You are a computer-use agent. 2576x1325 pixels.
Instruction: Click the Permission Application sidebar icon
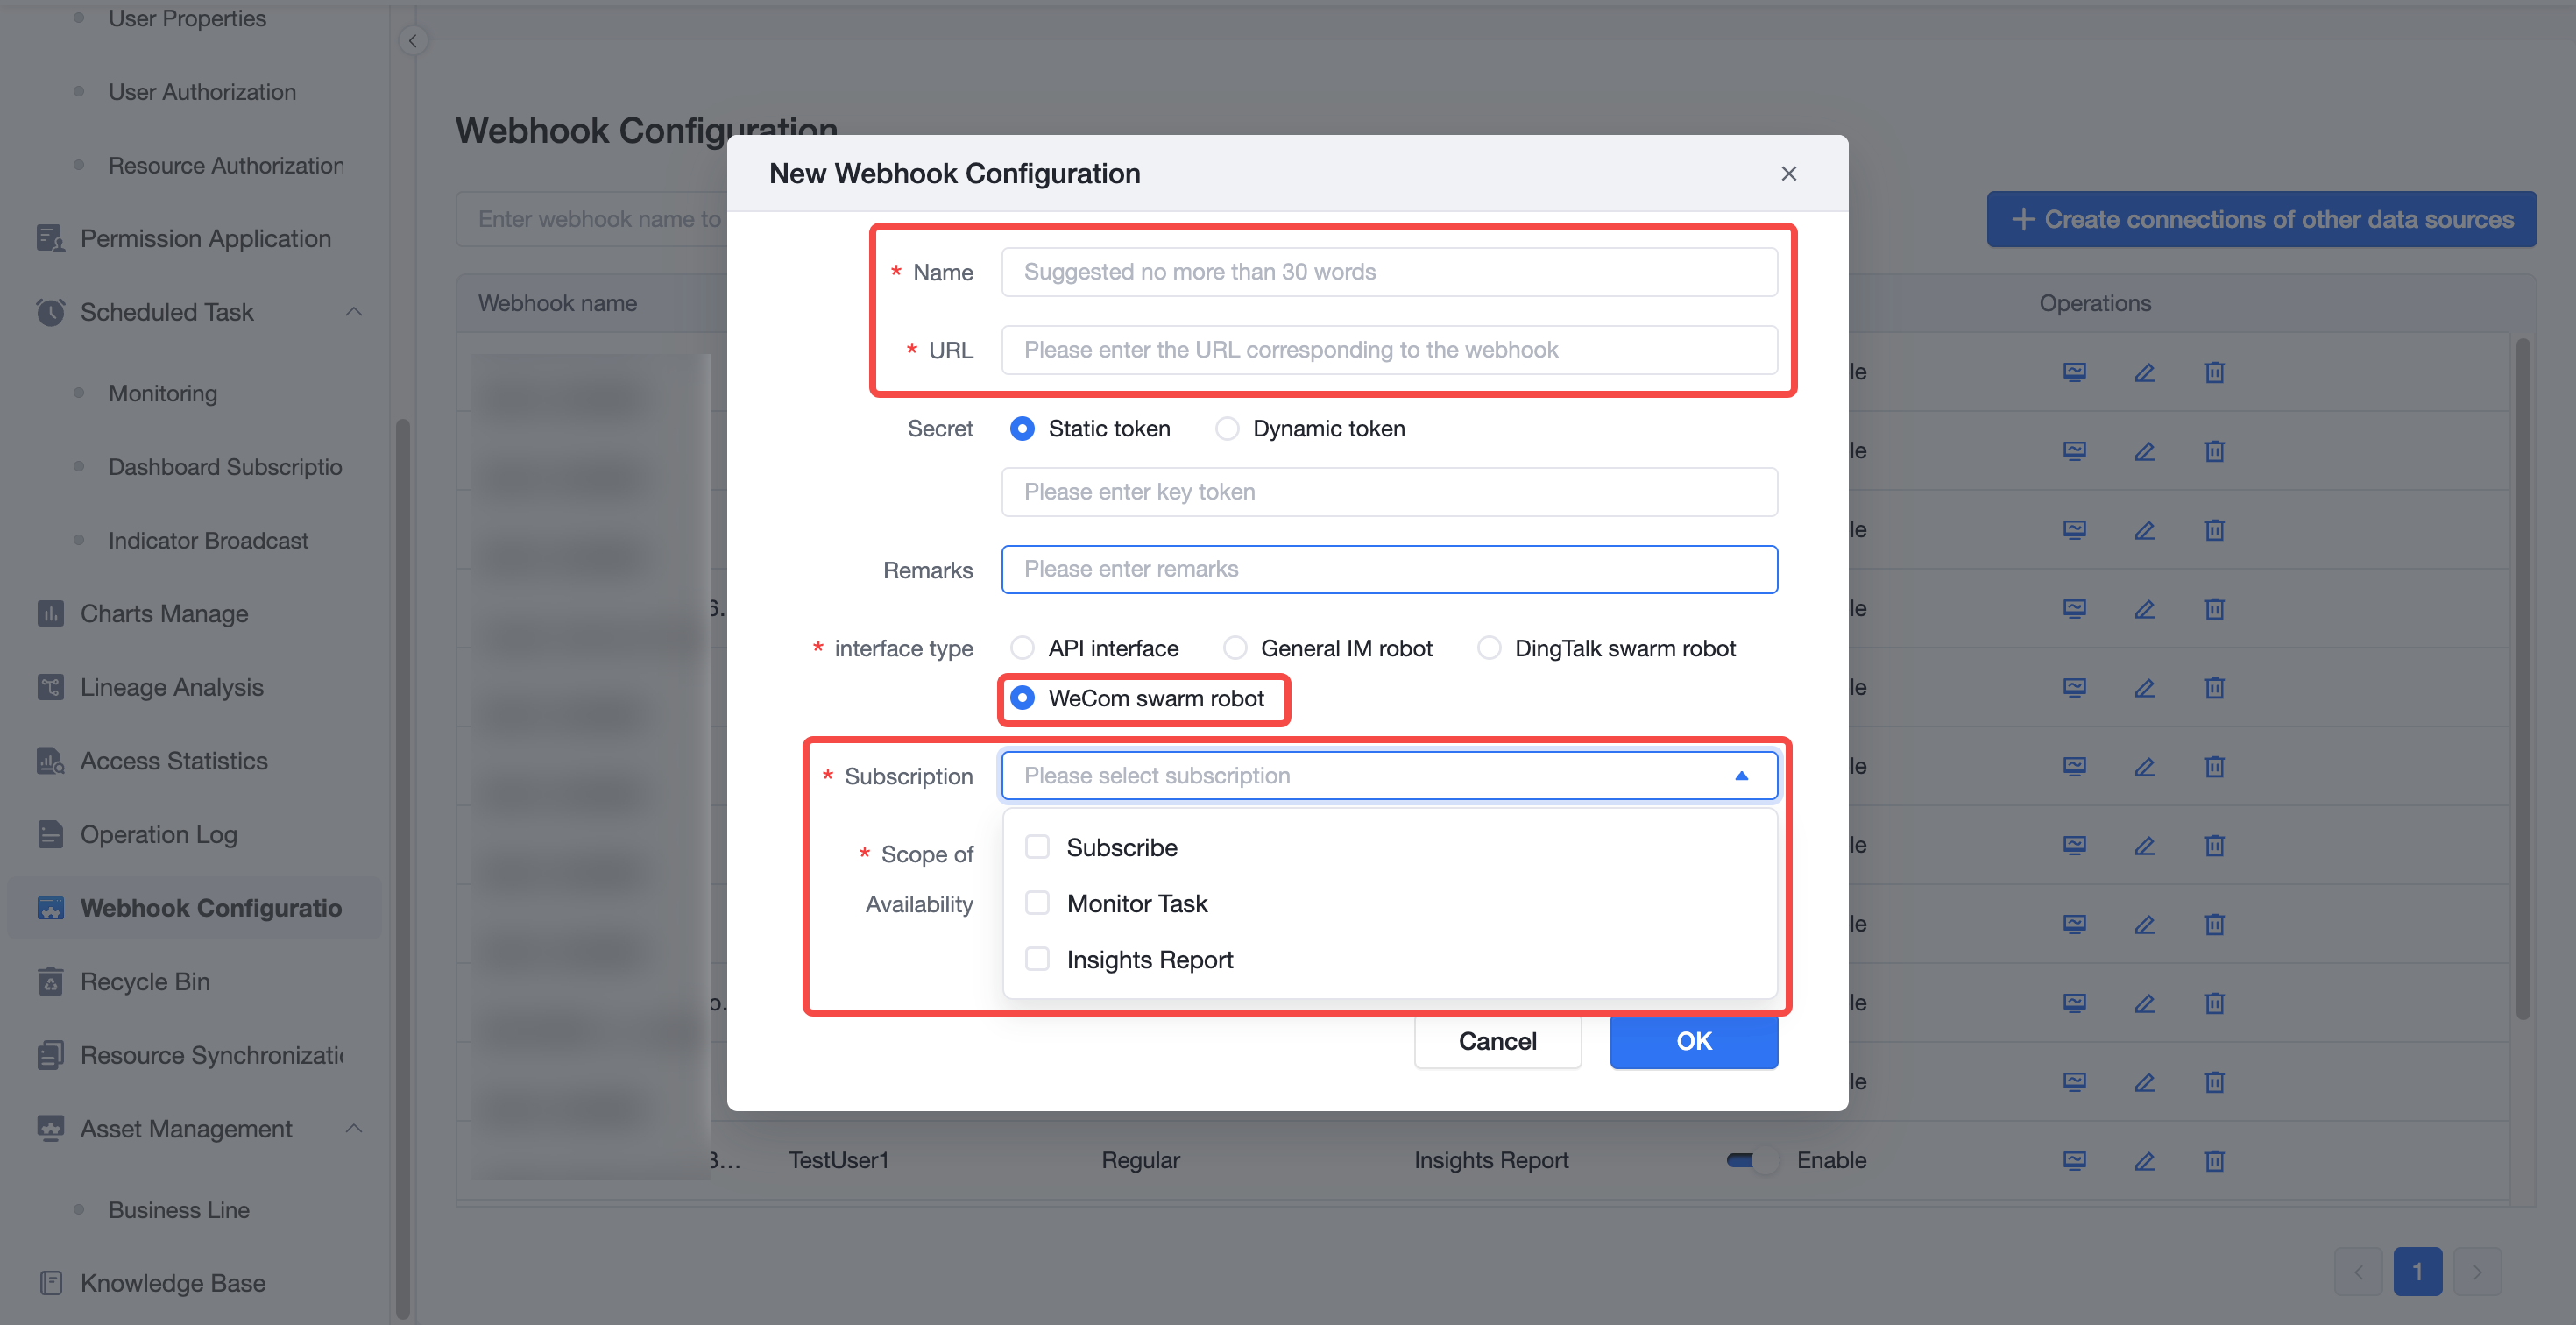pos(50,238)
